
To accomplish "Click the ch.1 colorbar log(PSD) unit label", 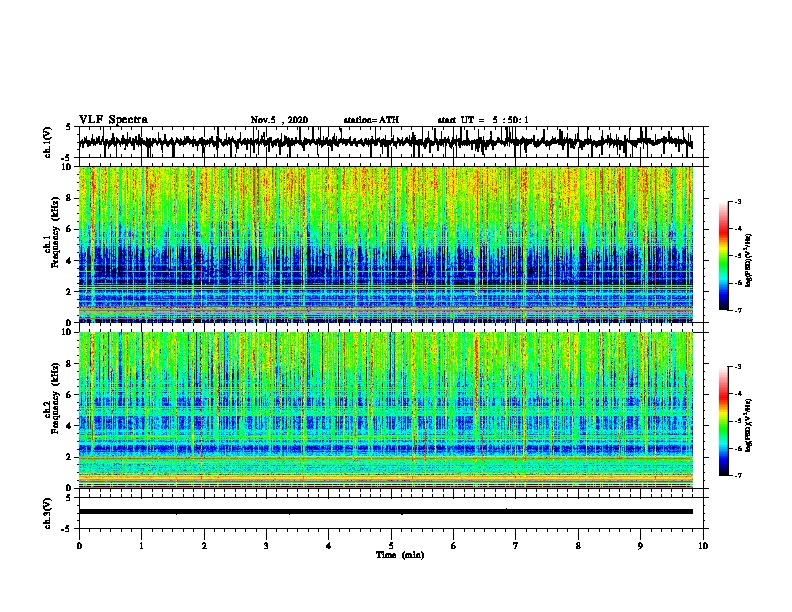I will (x=749, y=260).
